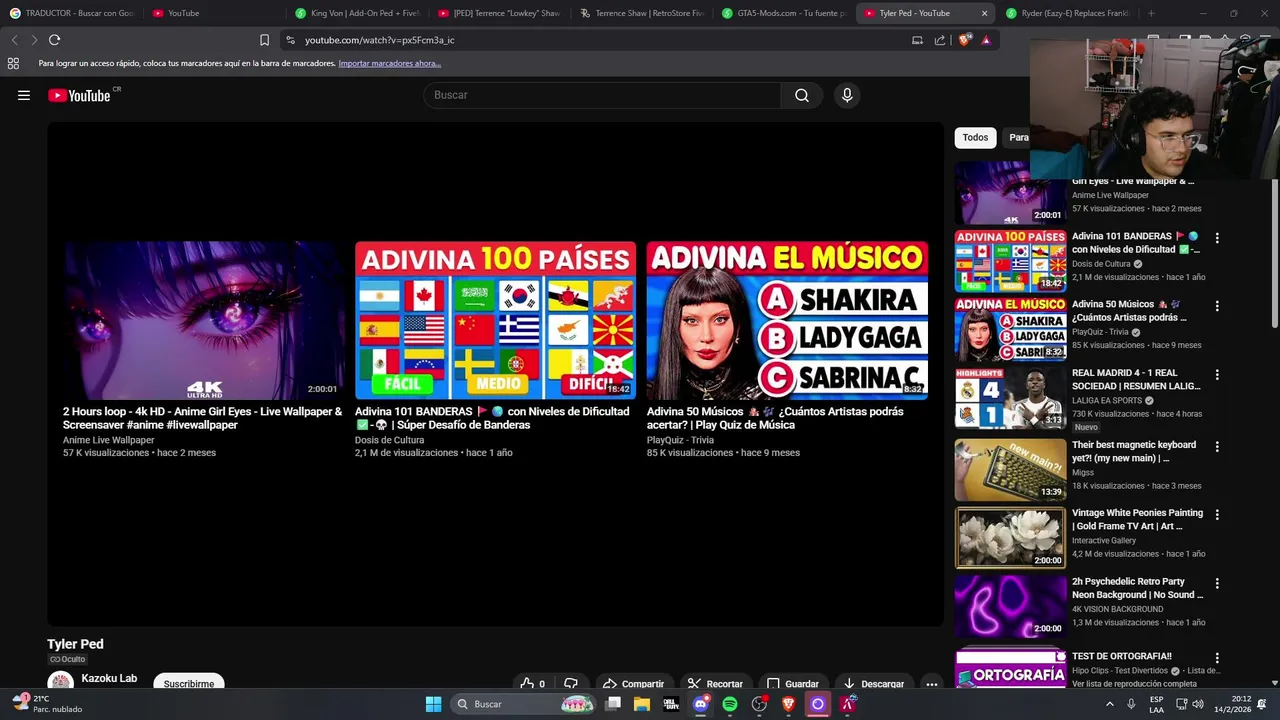The image size is (1280, 720).
Task: Switch to the Ryder (Eazy-E) Replaces Franklin tab
Action: [1069, 13]
